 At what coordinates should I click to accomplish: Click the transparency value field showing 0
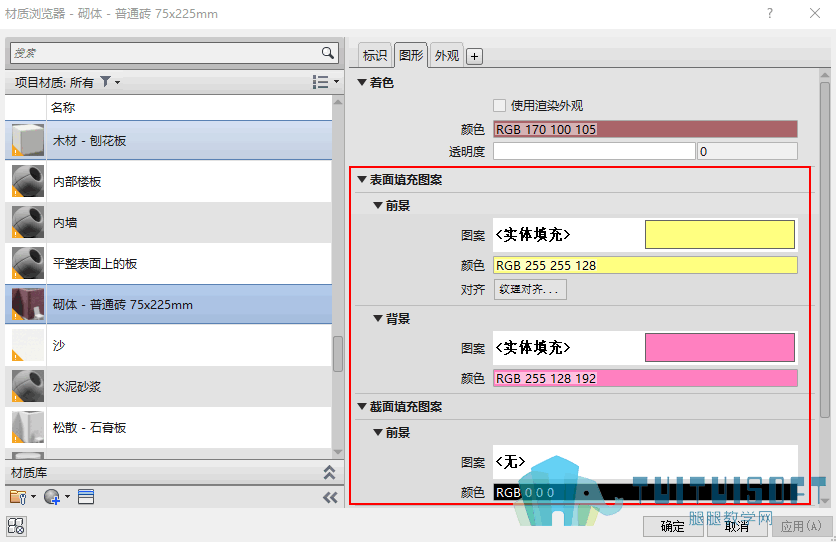click(x=747, y=151)
